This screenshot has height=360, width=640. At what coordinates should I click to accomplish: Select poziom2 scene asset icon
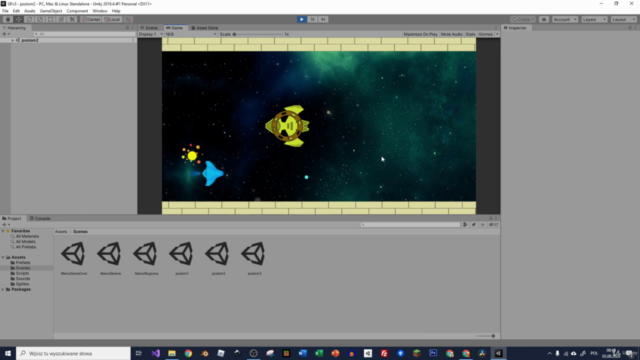pos(218,254)
